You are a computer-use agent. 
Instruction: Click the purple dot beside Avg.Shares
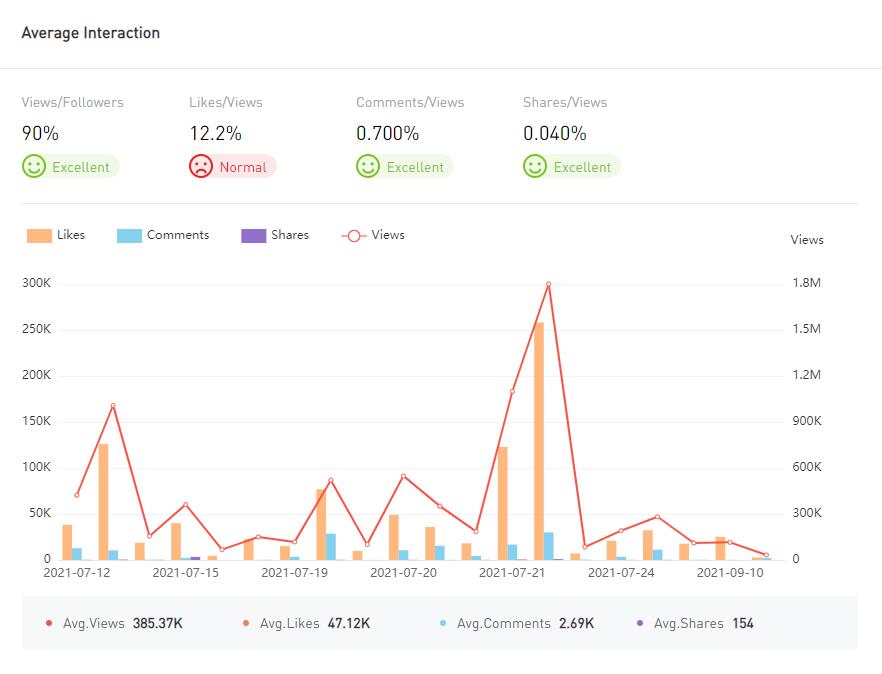coord(640,624)
